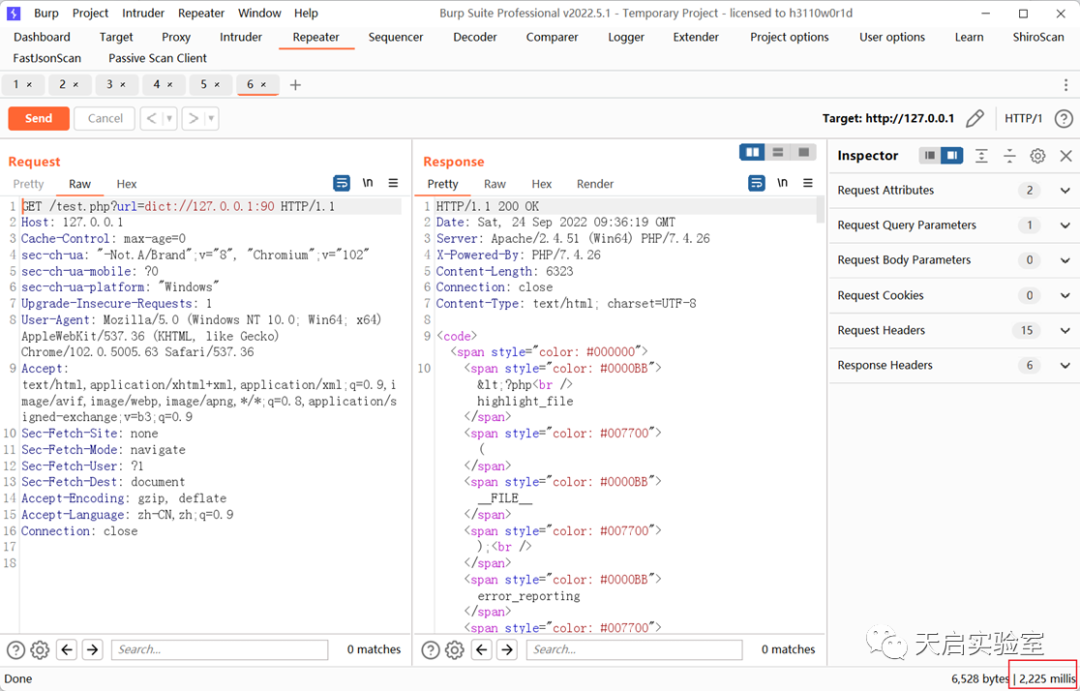Click the Cancel button
The height and width of the screenshot is (691, 1080).
coord(105,118)
